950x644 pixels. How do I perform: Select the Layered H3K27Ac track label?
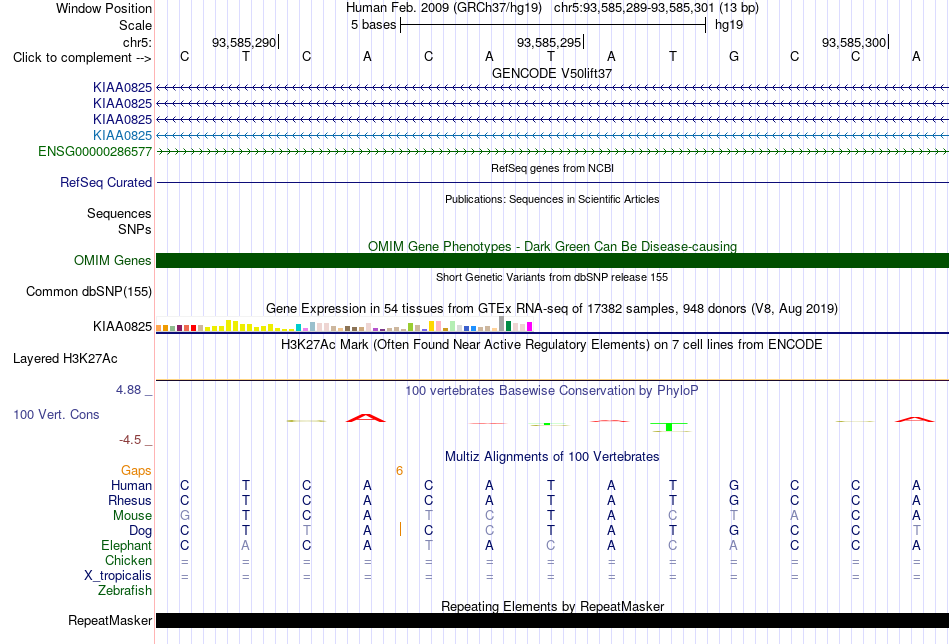pos(65,359)
